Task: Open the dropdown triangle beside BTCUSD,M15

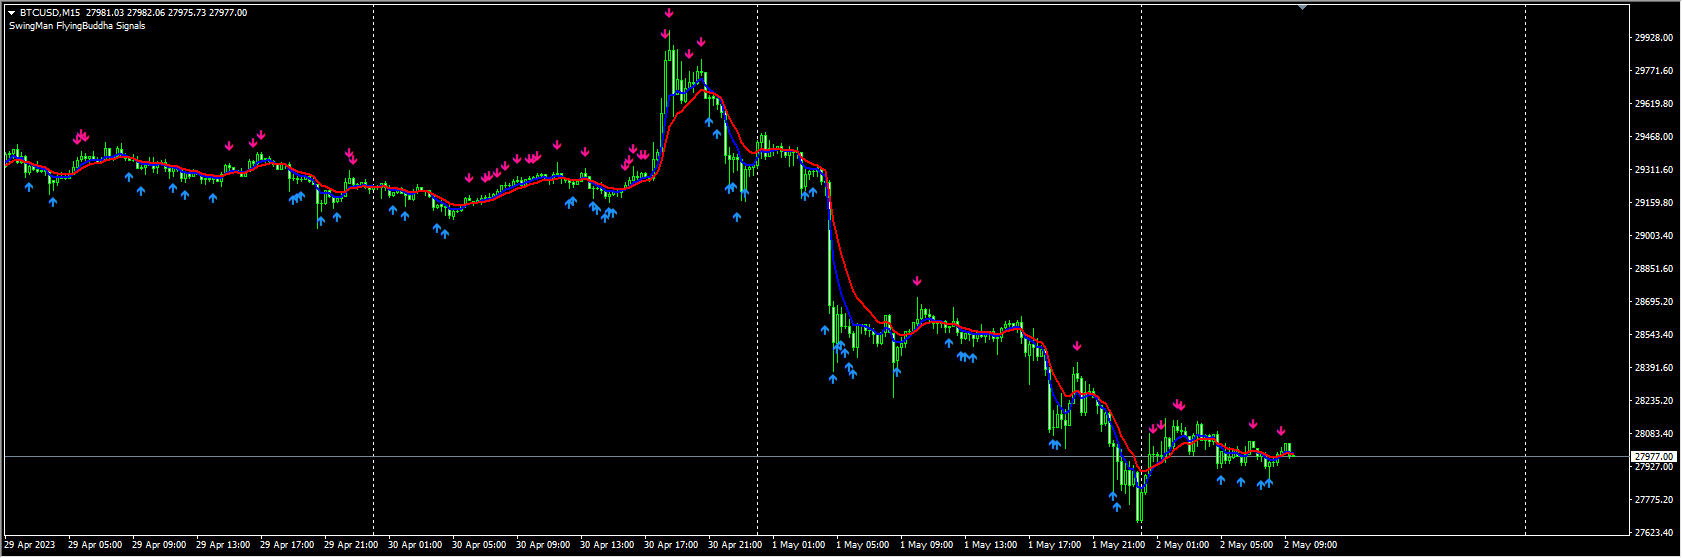Action: point(11,13)
